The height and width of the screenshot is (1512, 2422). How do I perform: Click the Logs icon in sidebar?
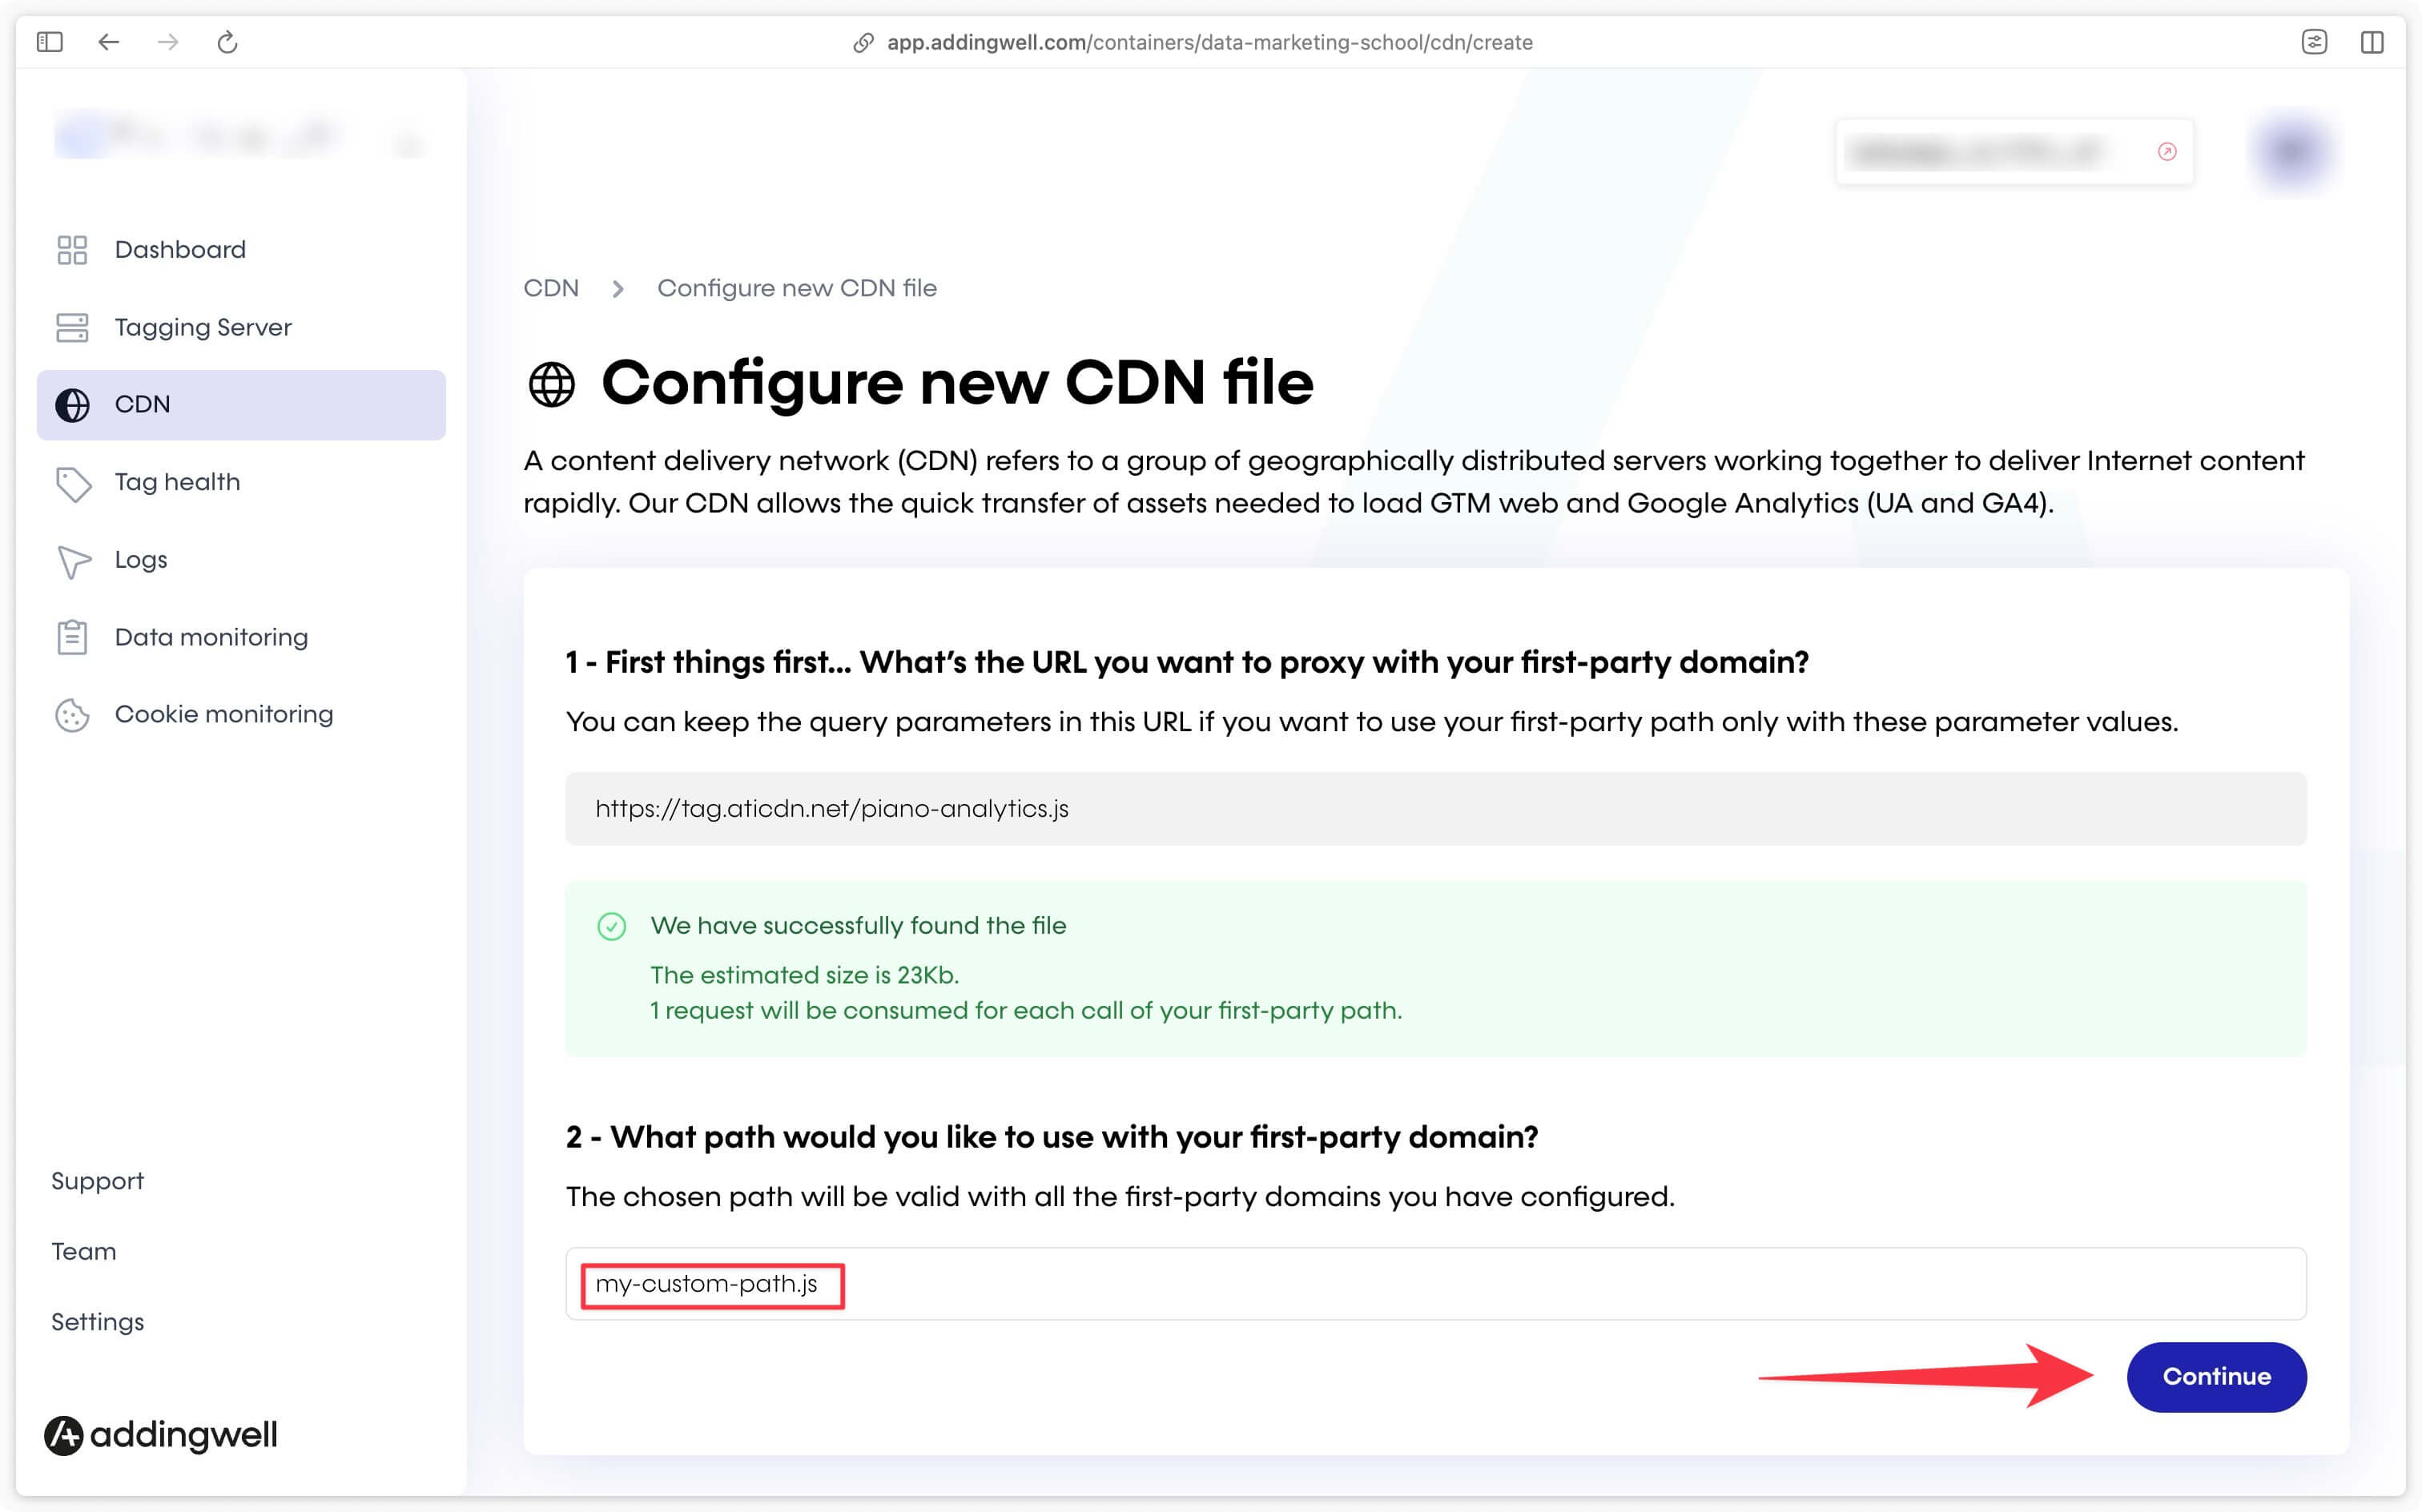pos(73,559)
